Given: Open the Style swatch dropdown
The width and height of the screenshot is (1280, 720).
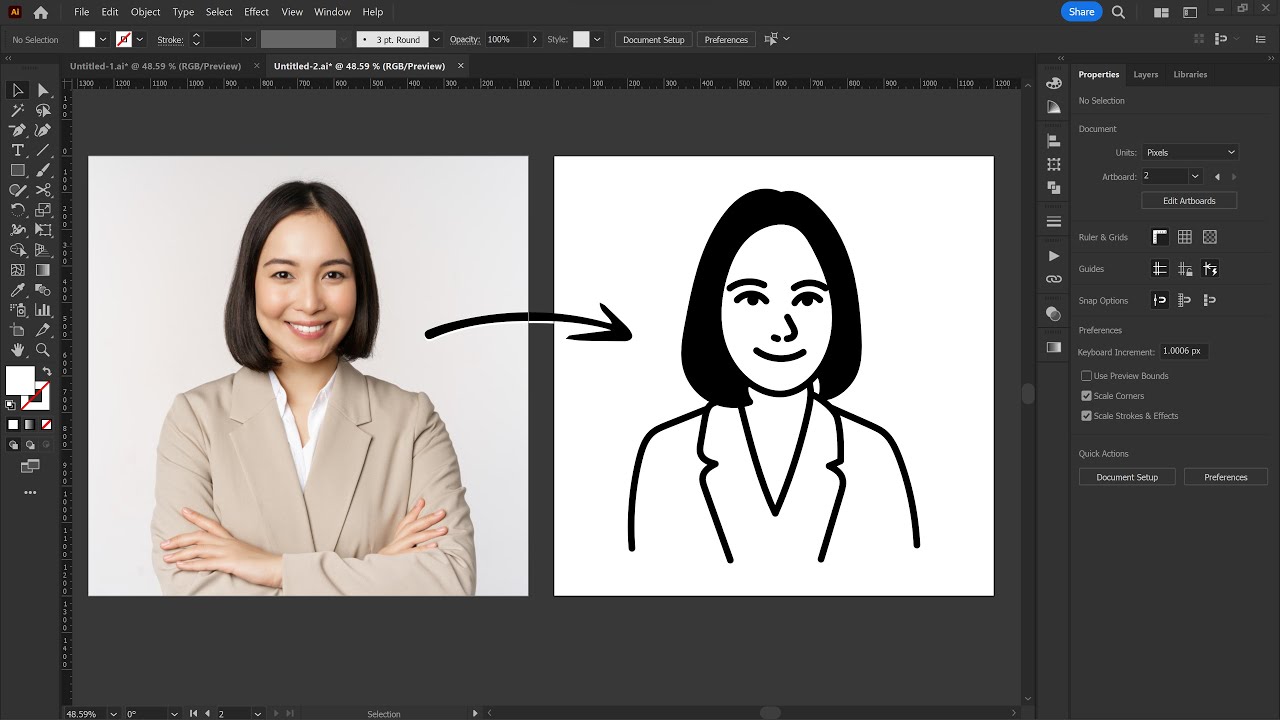Looking at the screenshot, I should [x=597, y=40].
